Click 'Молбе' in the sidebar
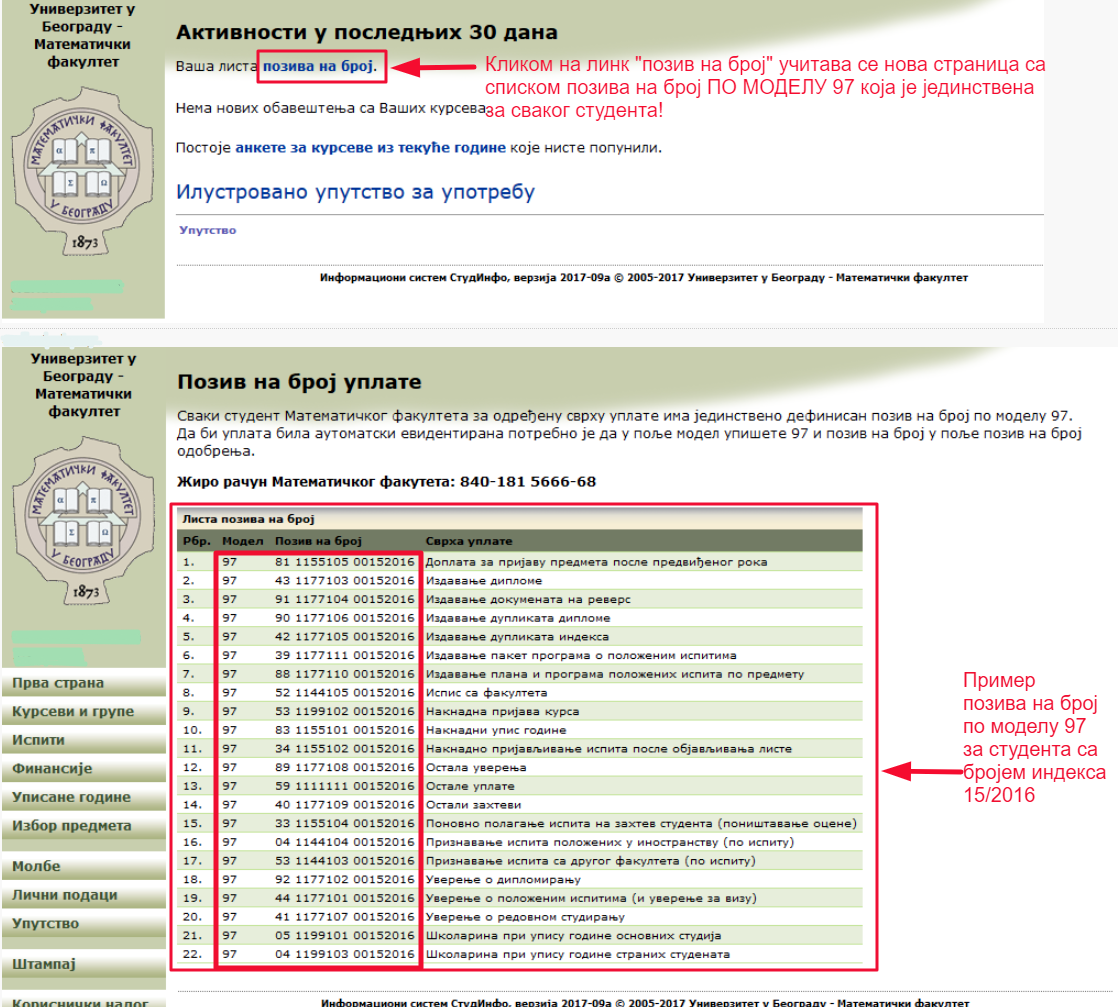1118x1007 pixels. pos(36,866)
